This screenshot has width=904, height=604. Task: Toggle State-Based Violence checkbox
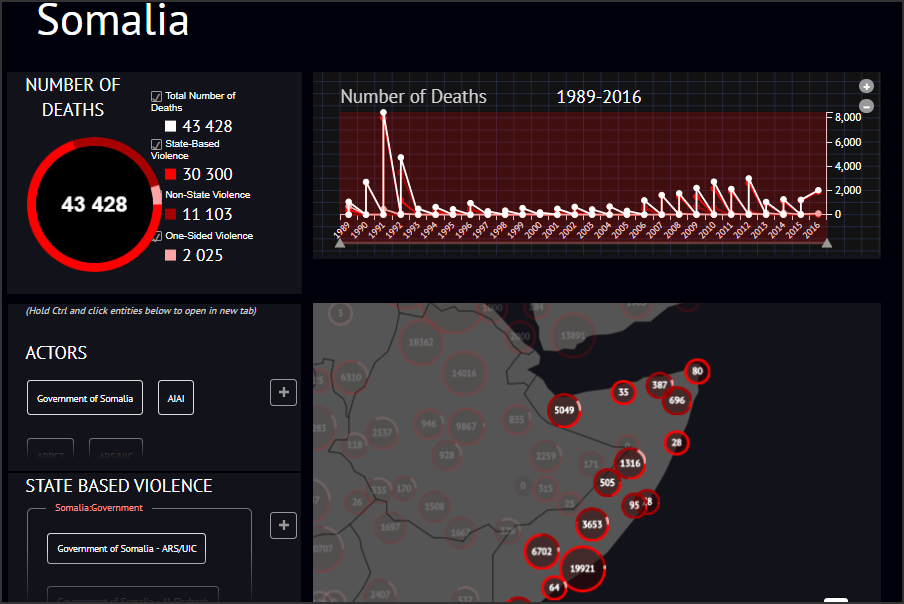click(156, 144)
